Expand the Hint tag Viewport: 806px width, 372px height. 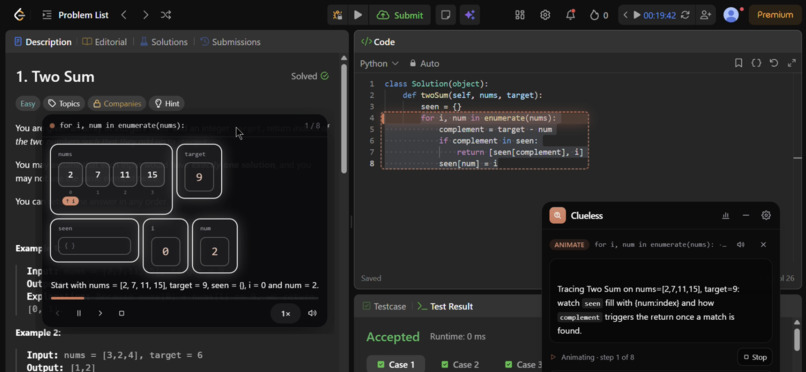tap(167, 104)
